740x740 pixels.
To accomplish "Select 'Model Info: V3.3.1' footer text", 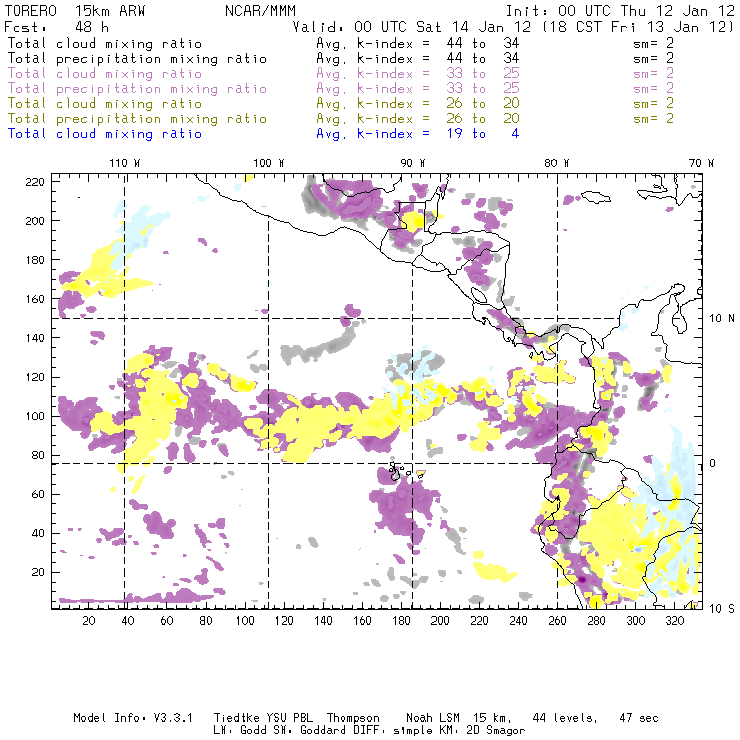I will (x=133, y=718).
